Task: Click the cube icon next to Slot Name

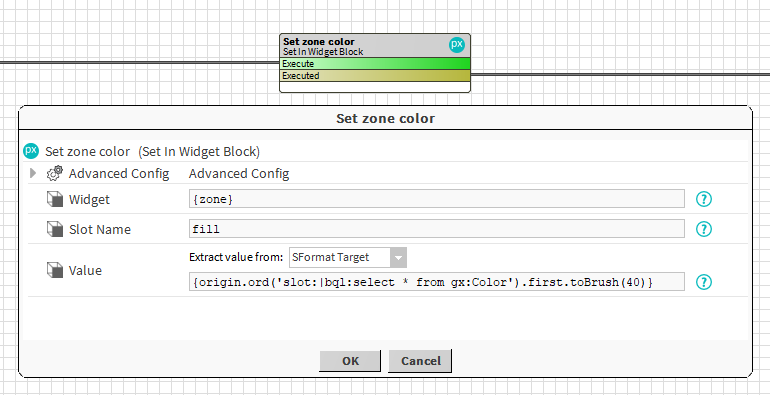Action: (x=55, y=229)
